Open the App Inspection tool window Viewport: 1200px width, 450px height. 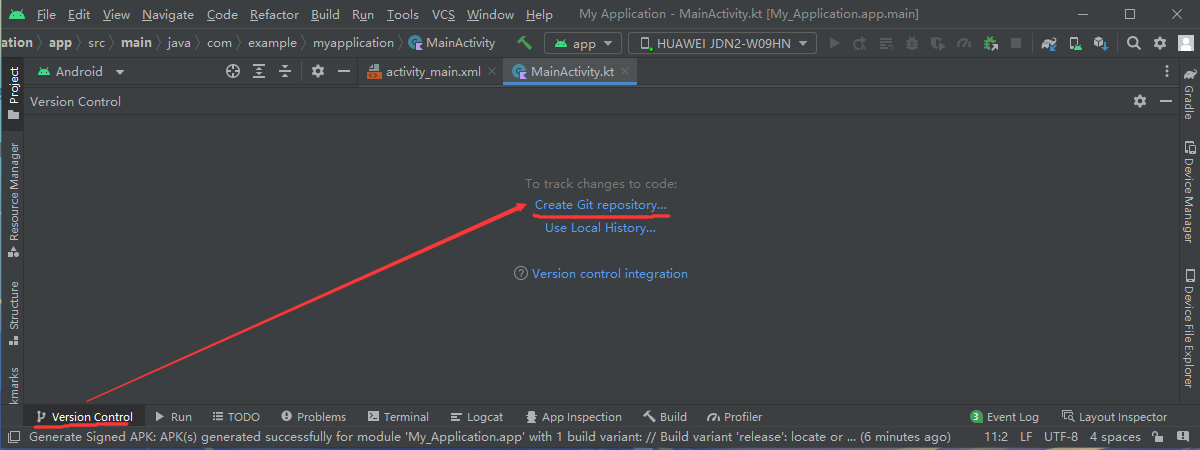[573, 417]
